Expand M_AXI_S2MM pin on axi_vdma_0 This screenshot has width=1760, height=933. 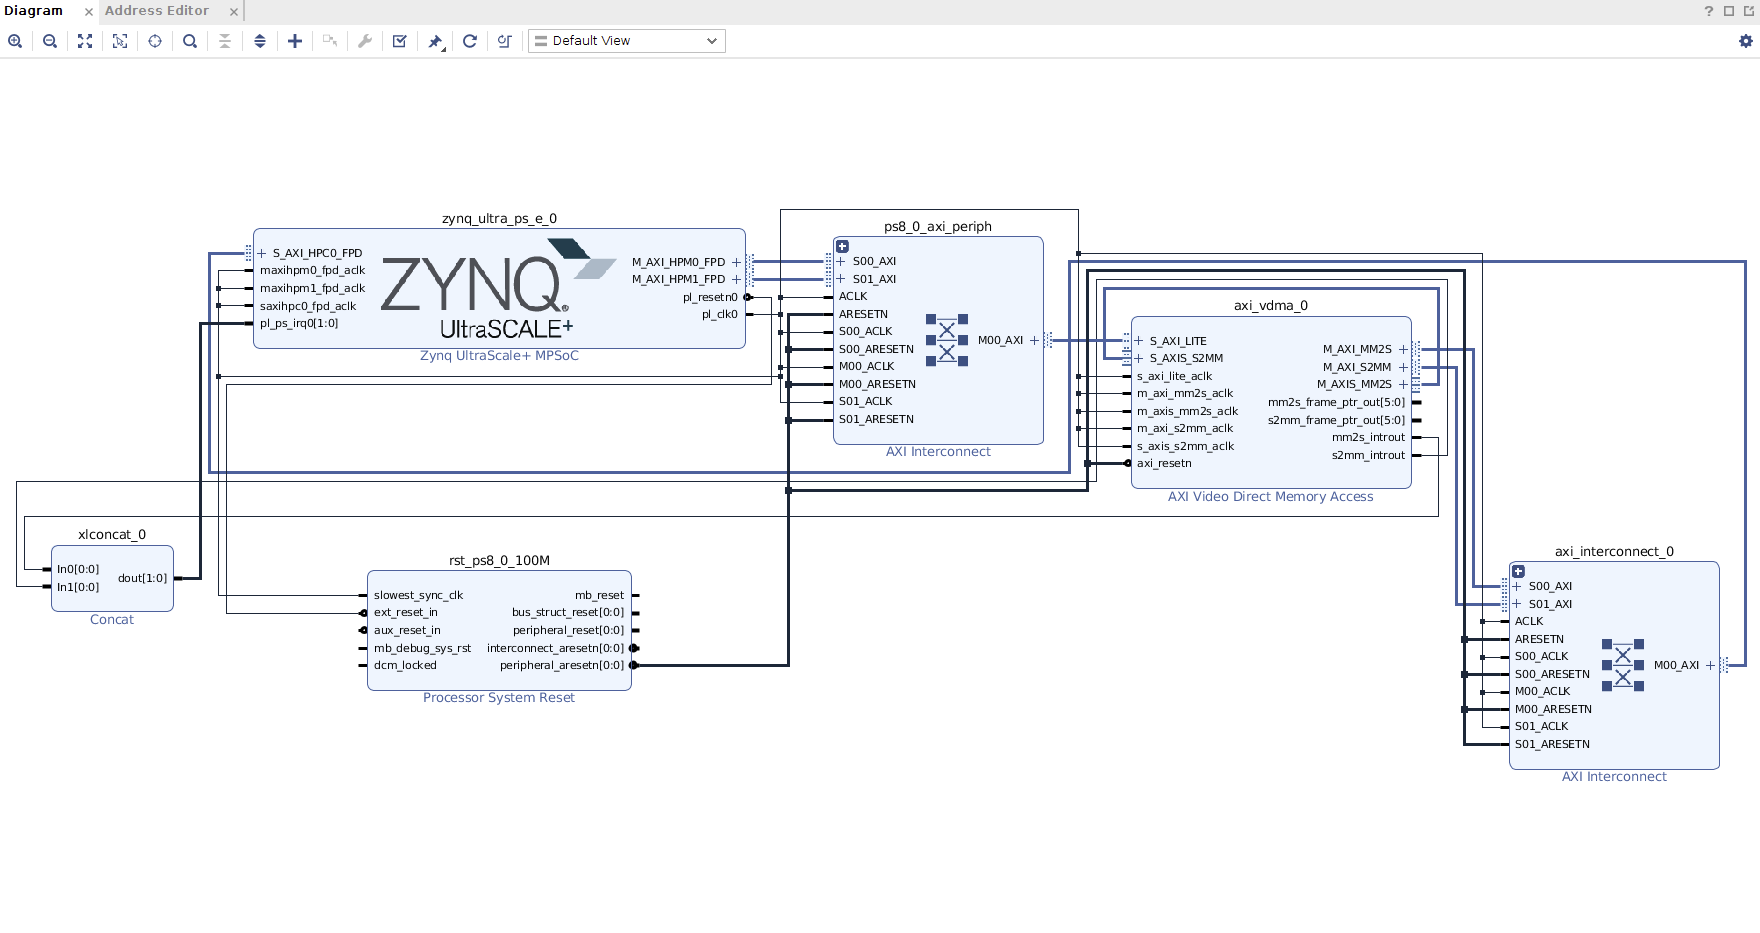(x=1403, y=367)
